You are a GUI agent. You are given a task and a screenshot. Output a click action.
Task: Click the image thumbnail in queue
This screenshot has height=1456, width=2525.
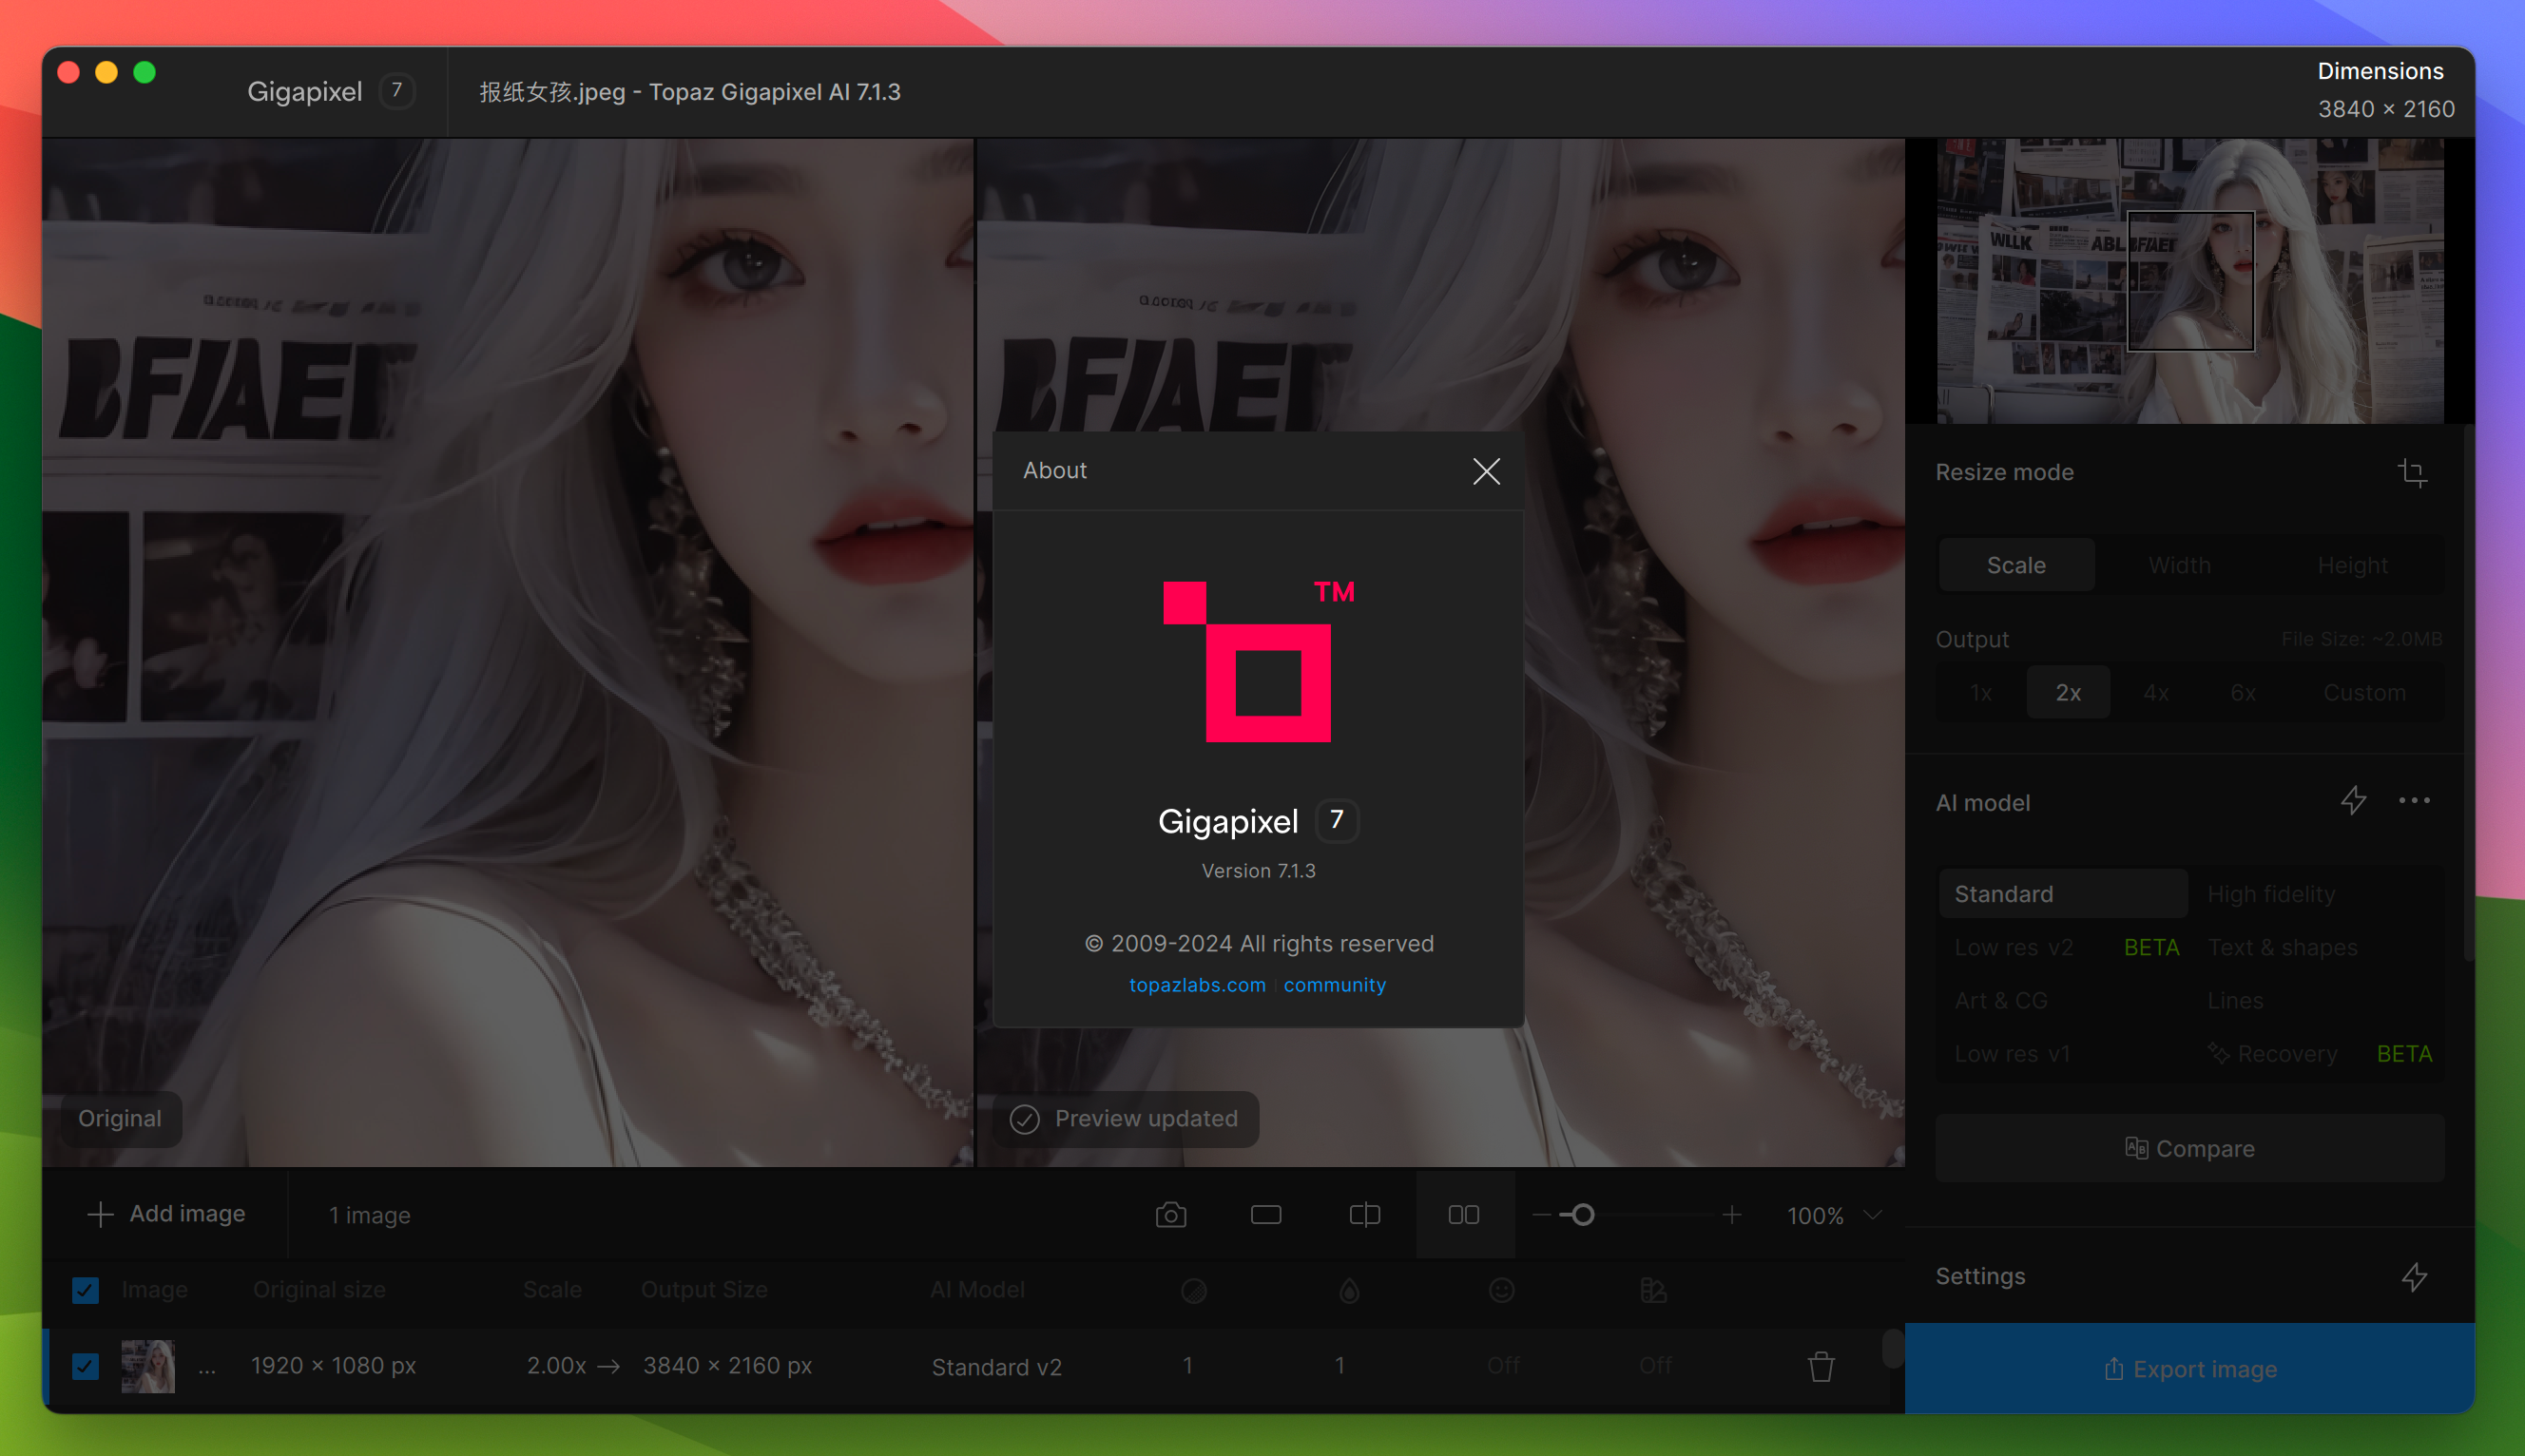tap(147, 1366)
